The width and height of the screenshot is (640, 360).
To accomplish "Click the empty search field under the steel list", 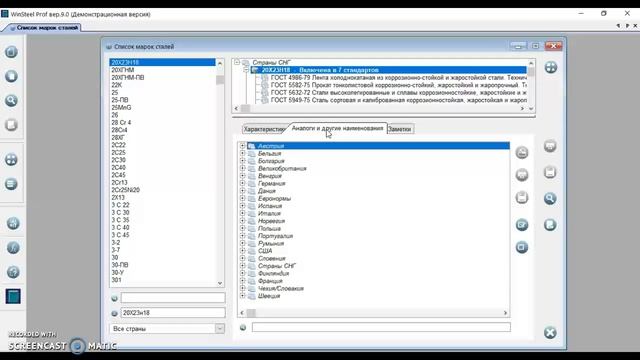I will pyautogui.click(x=173, y=298).
